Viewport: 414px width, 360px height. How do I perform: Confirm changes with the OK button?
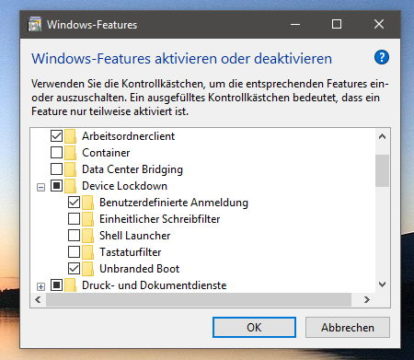[254, 327]
